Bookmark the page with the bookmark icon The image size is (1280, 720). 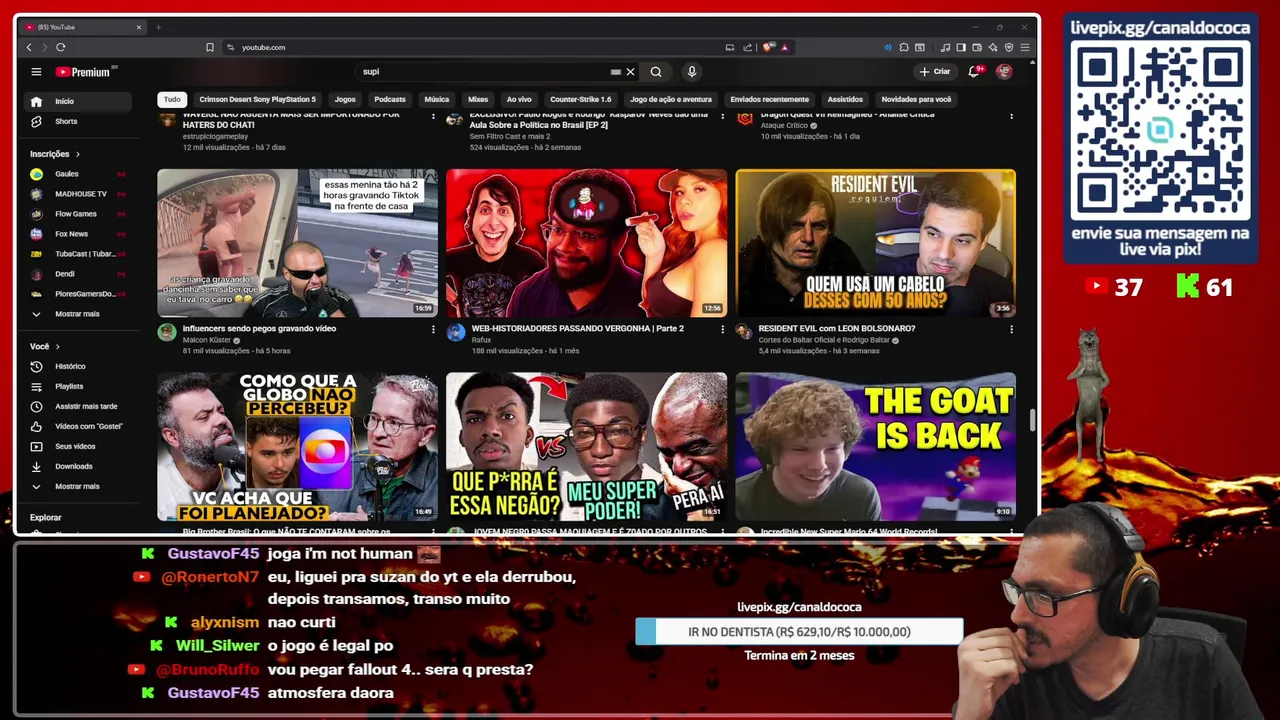click(x=210, y=47)
